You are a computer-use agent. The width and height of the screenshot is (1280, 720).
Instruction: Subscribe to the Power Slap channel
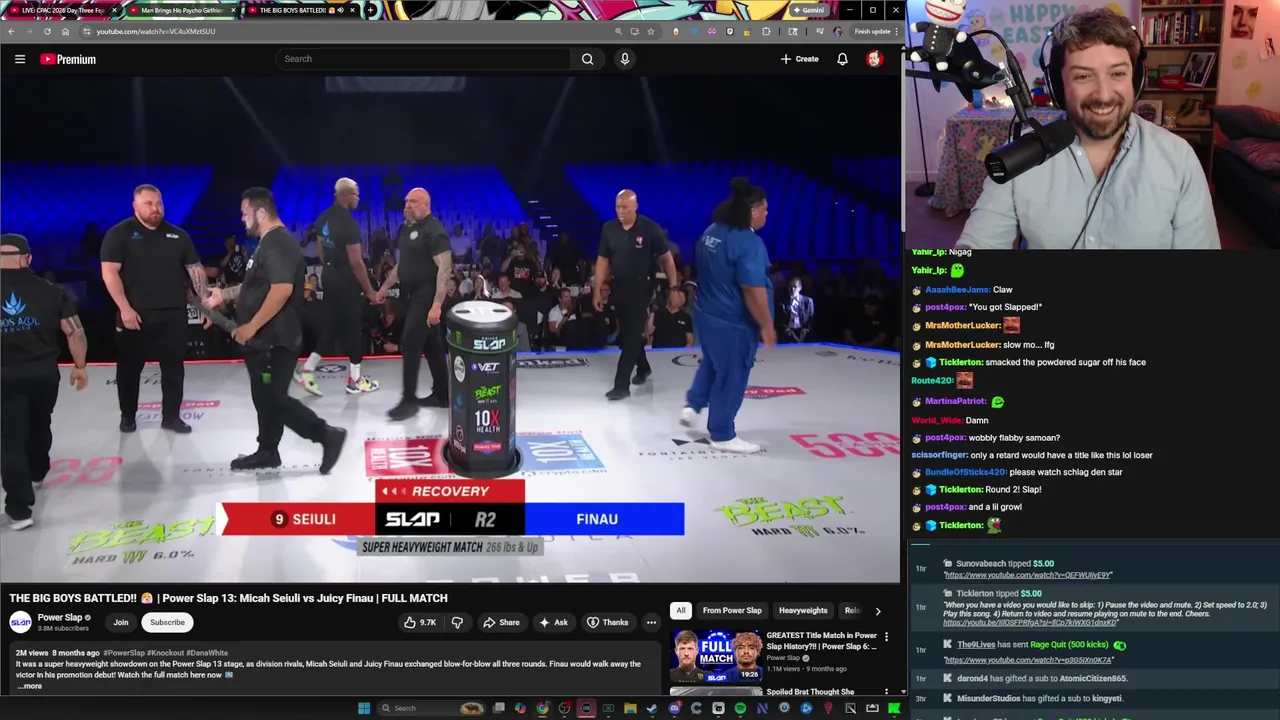tap(167, 622)
